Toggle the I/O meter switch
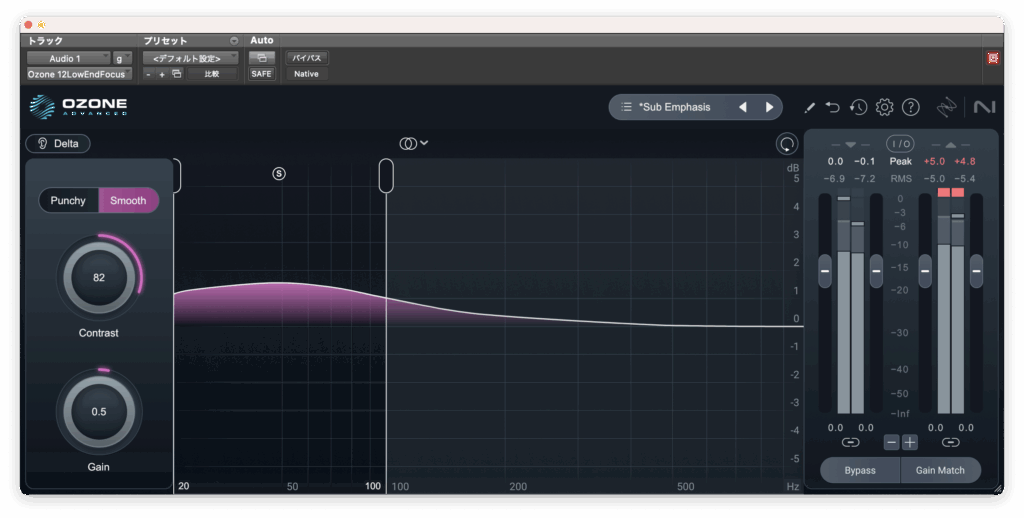The height and width of the screenshot is (518, 1024). pyautogui.click(x=900, y=144)
